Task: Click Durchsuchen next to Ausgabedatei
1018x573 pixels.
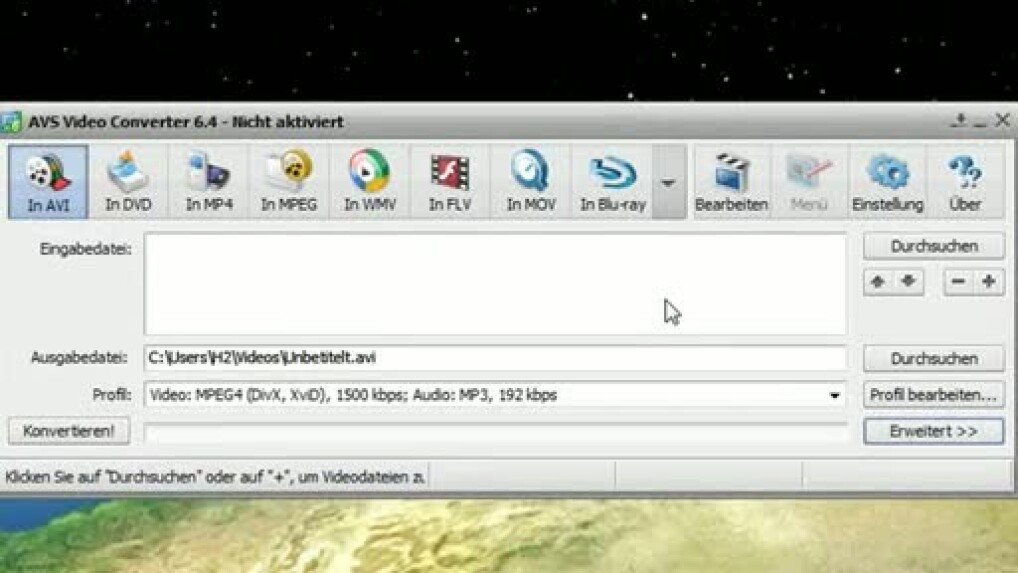Action: click(933, 358)
